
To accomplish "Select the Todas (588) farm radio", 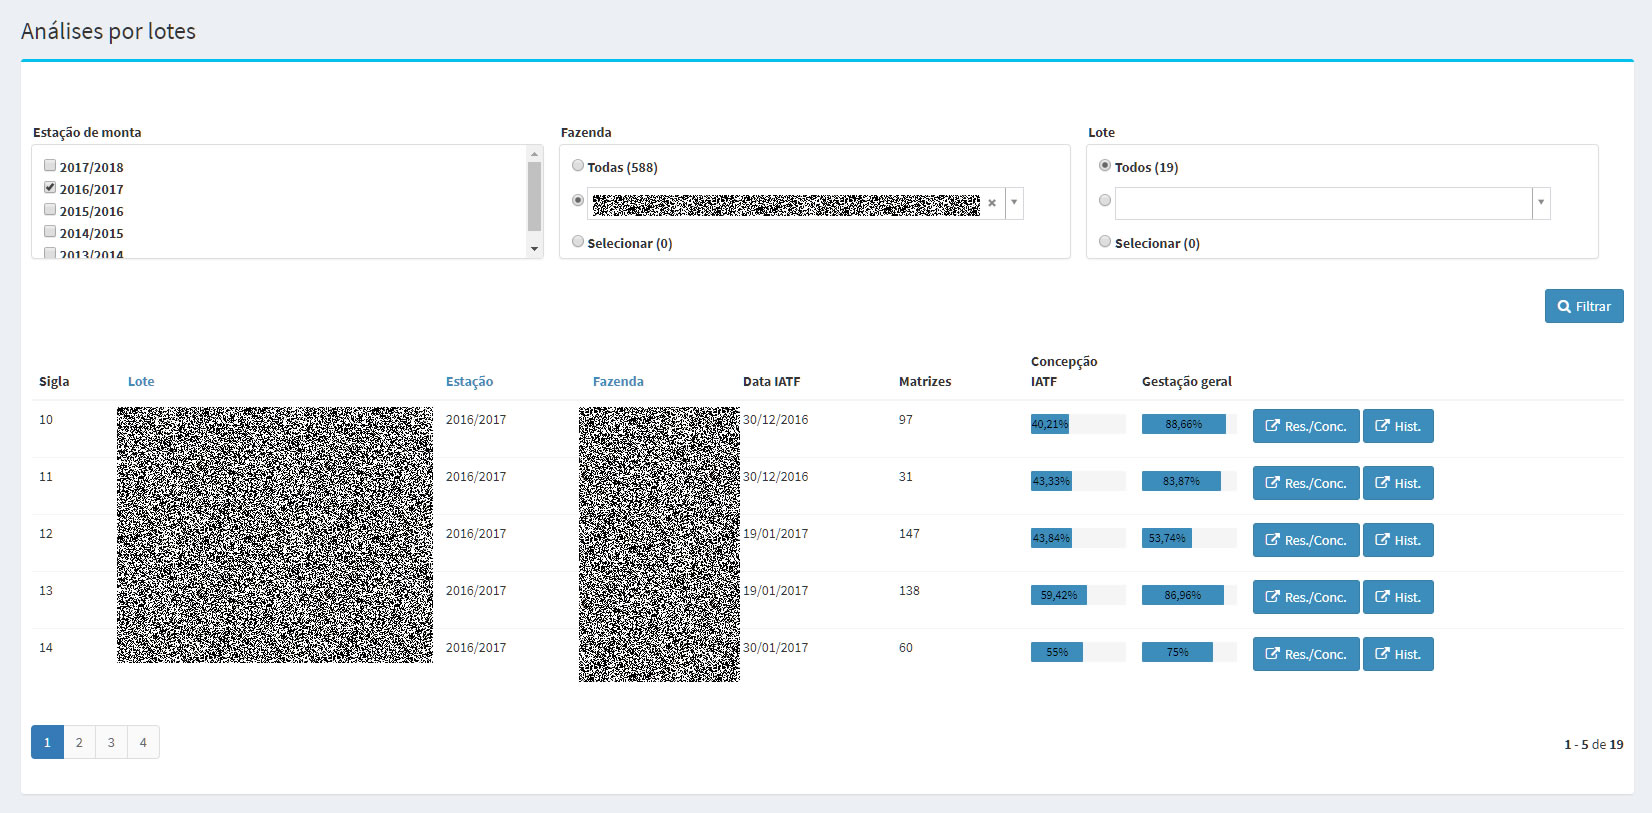I will click(578, 165).
